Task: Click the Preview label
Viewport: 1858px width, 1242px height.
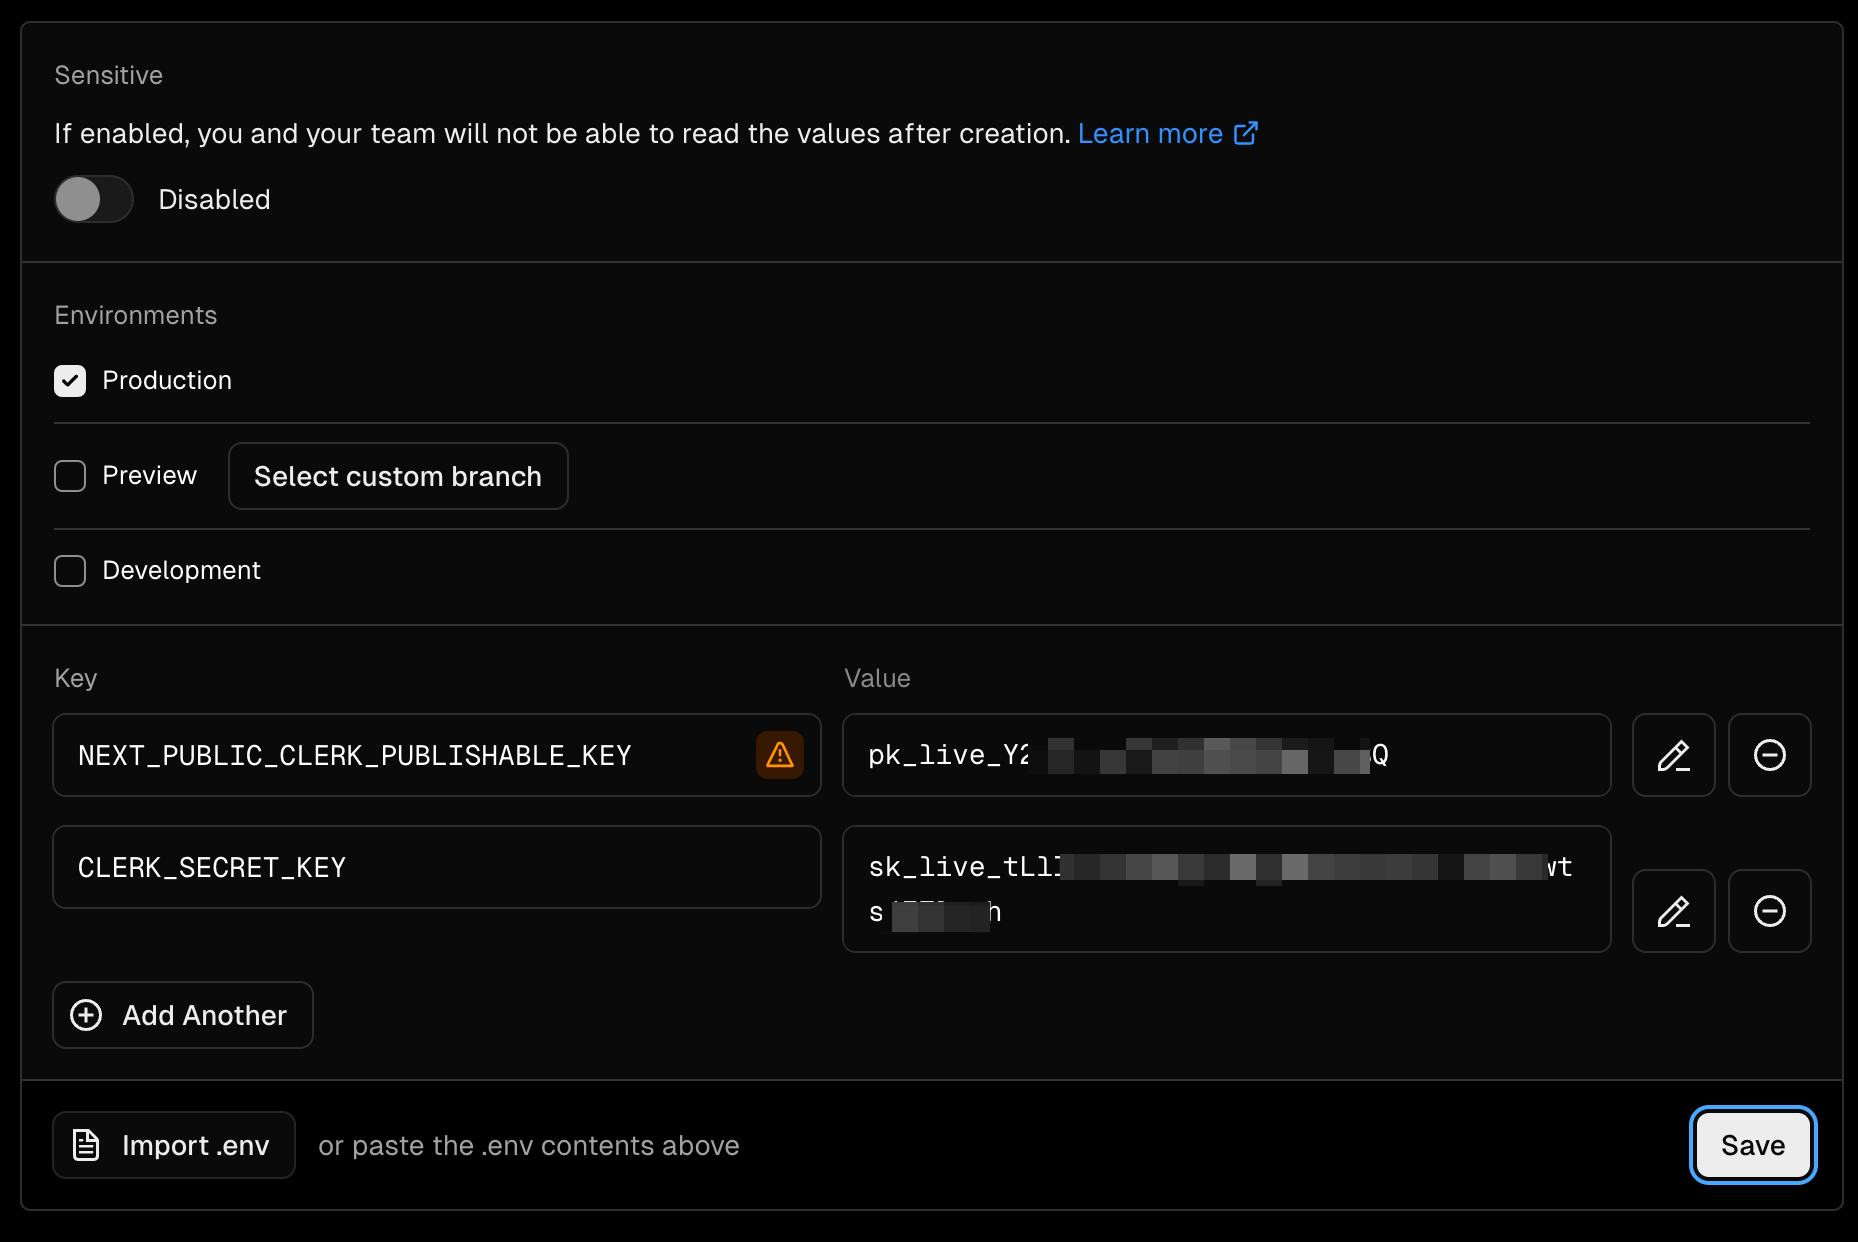Action: [149, 475]
